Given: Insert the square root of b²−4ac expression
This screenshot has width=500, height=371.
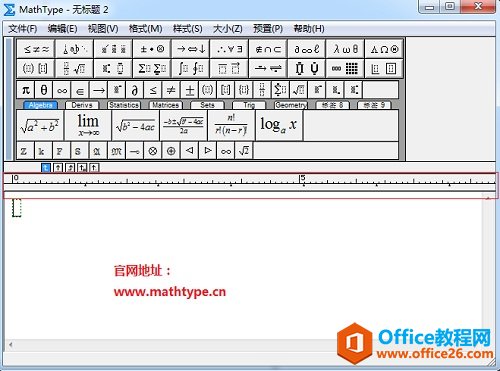Looking at the screenshot, I should (136, 125).
